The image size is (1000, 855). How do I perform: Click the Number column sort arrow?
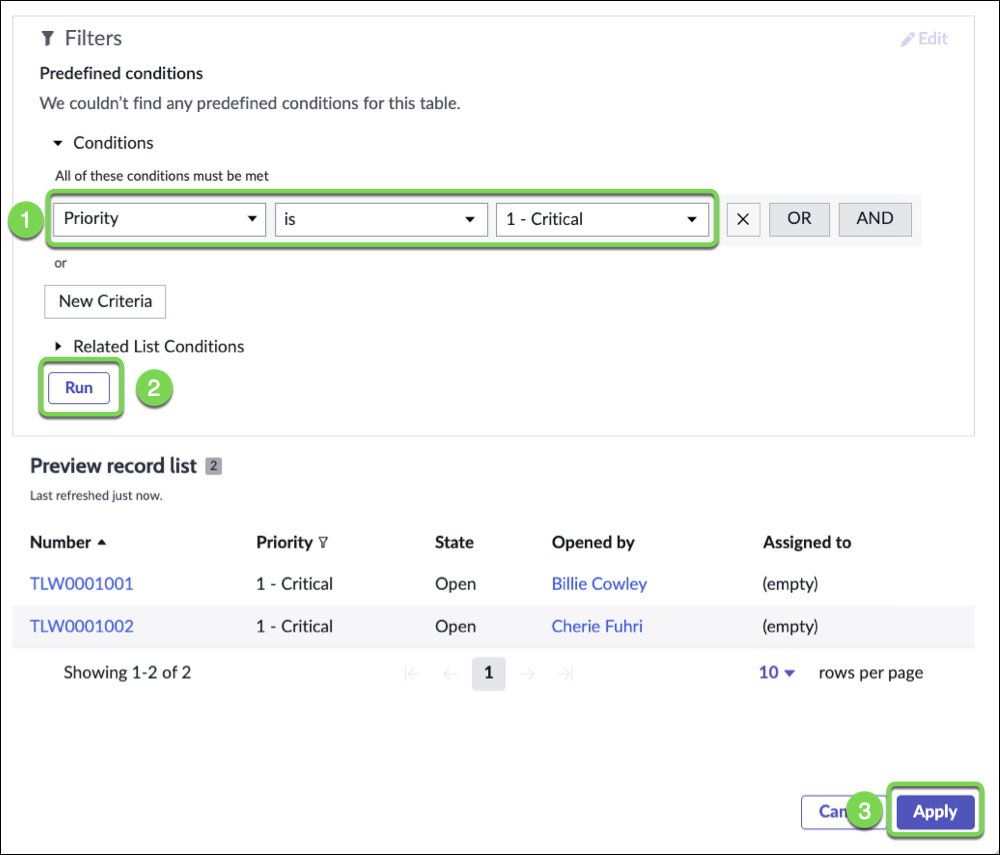101,543
